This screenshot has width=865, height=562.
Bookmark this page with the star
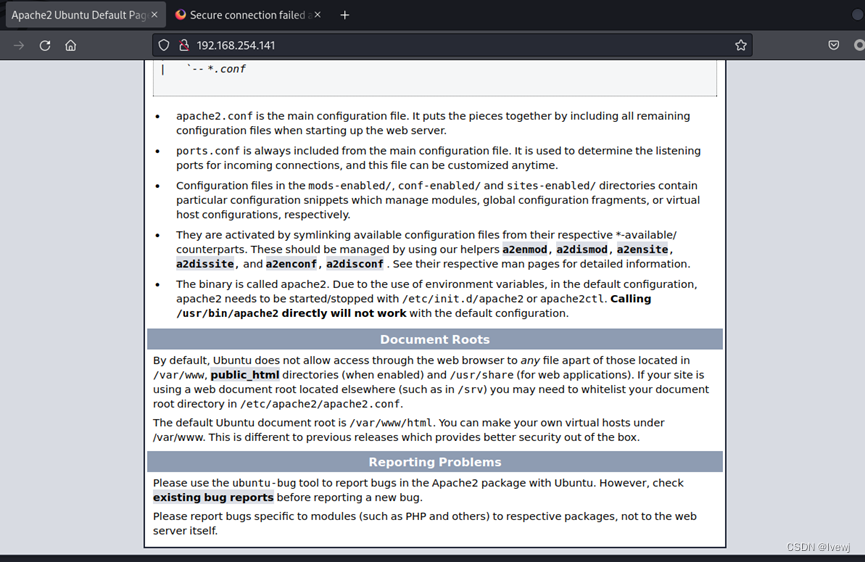pos(741,45)
